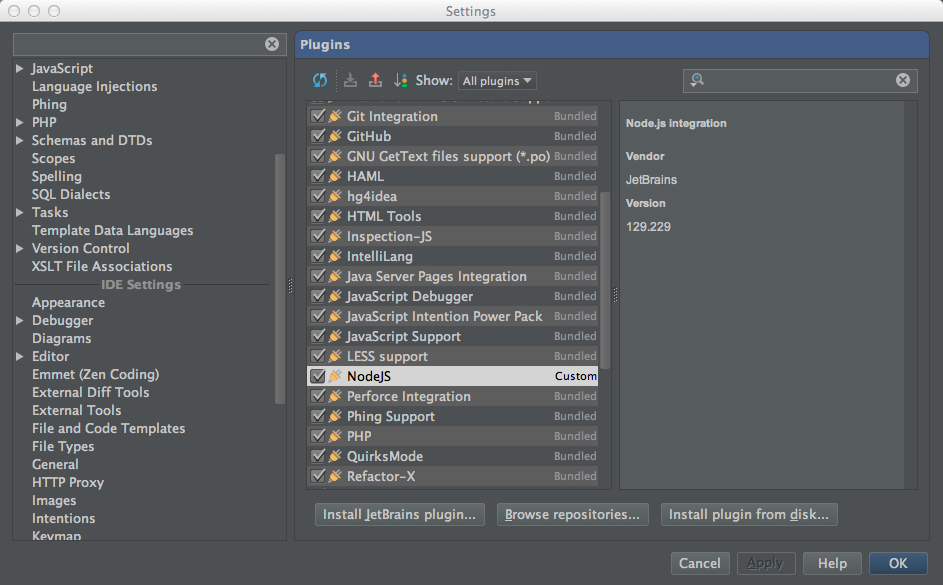Click the plug icon beside NodeJS

tap(336, 376)
